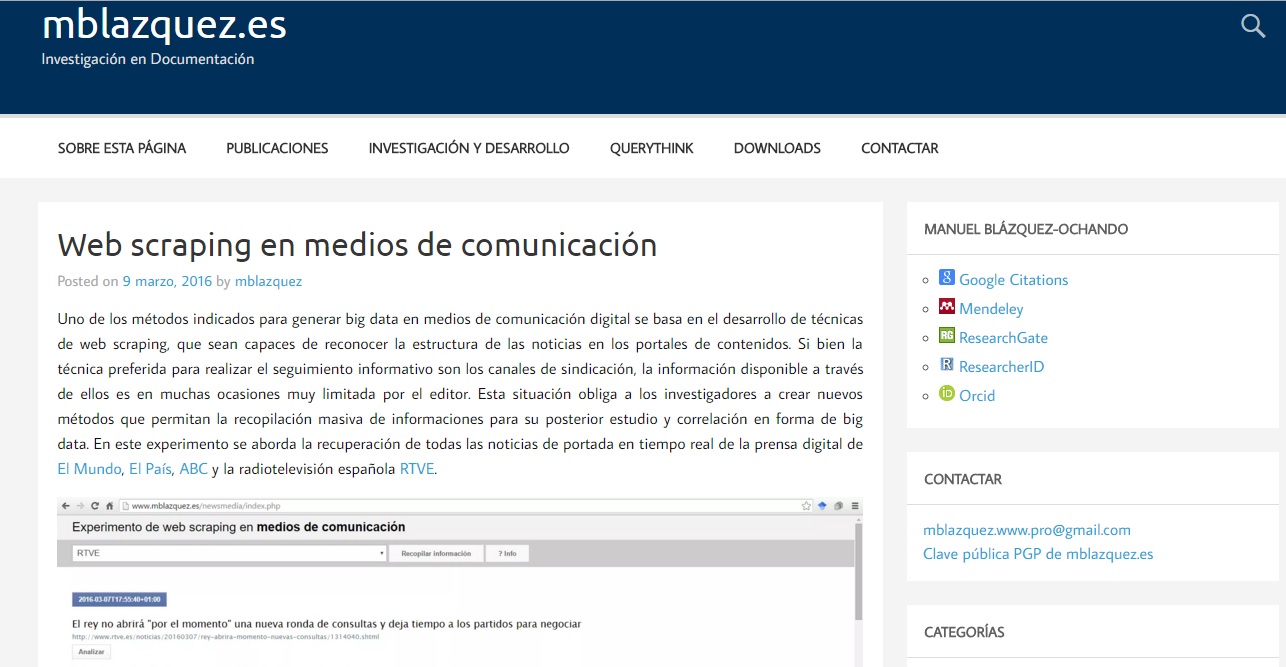Click the blue timestamp label 2016-03-07
Viewport: 1286px width, 667px height.
(119, 599)
